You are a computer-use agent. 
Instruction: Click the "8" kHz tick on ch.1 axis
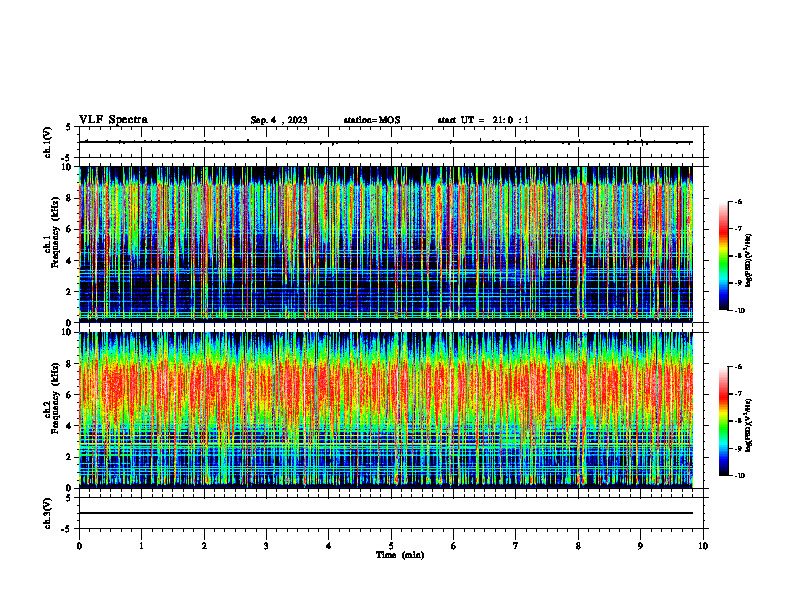71,198
